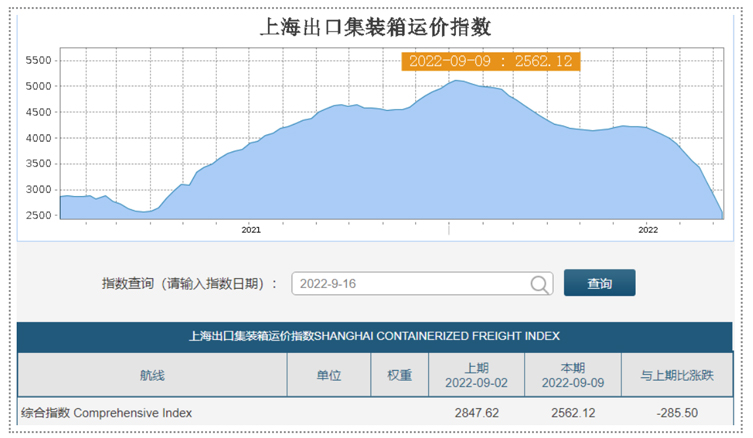
Task: Click the magnifier icon in the date field
Action: (x=539, y=284)
